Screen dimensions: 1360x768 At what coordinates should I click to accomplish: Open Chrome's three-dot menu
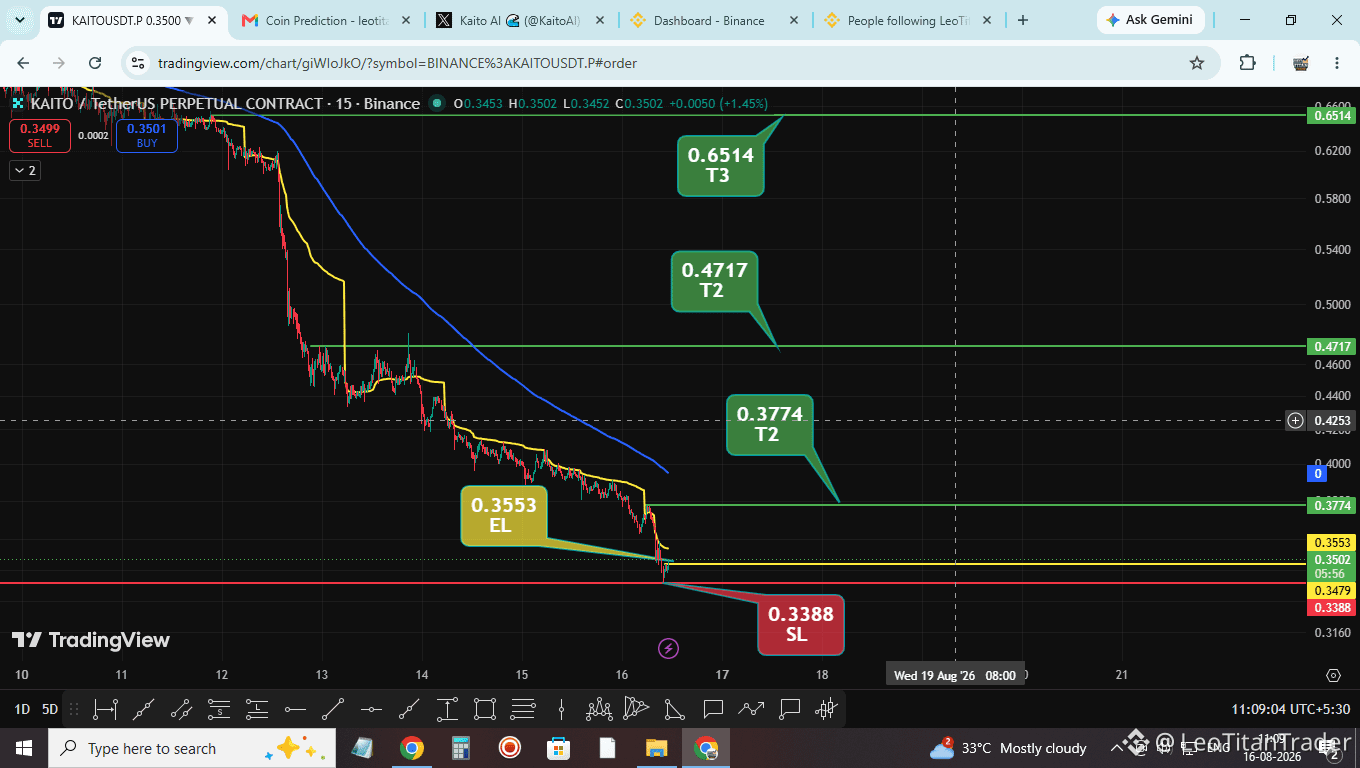pos(1337,63)
